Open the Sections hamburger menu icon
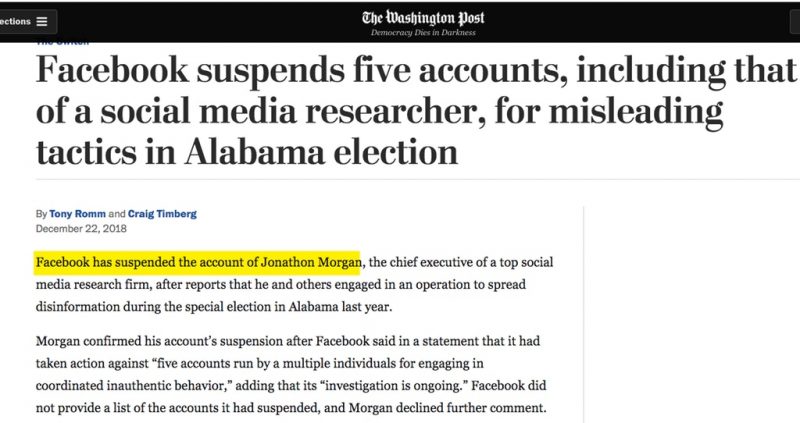Viewport: 800px width, 423px height. tap(42, 21)
